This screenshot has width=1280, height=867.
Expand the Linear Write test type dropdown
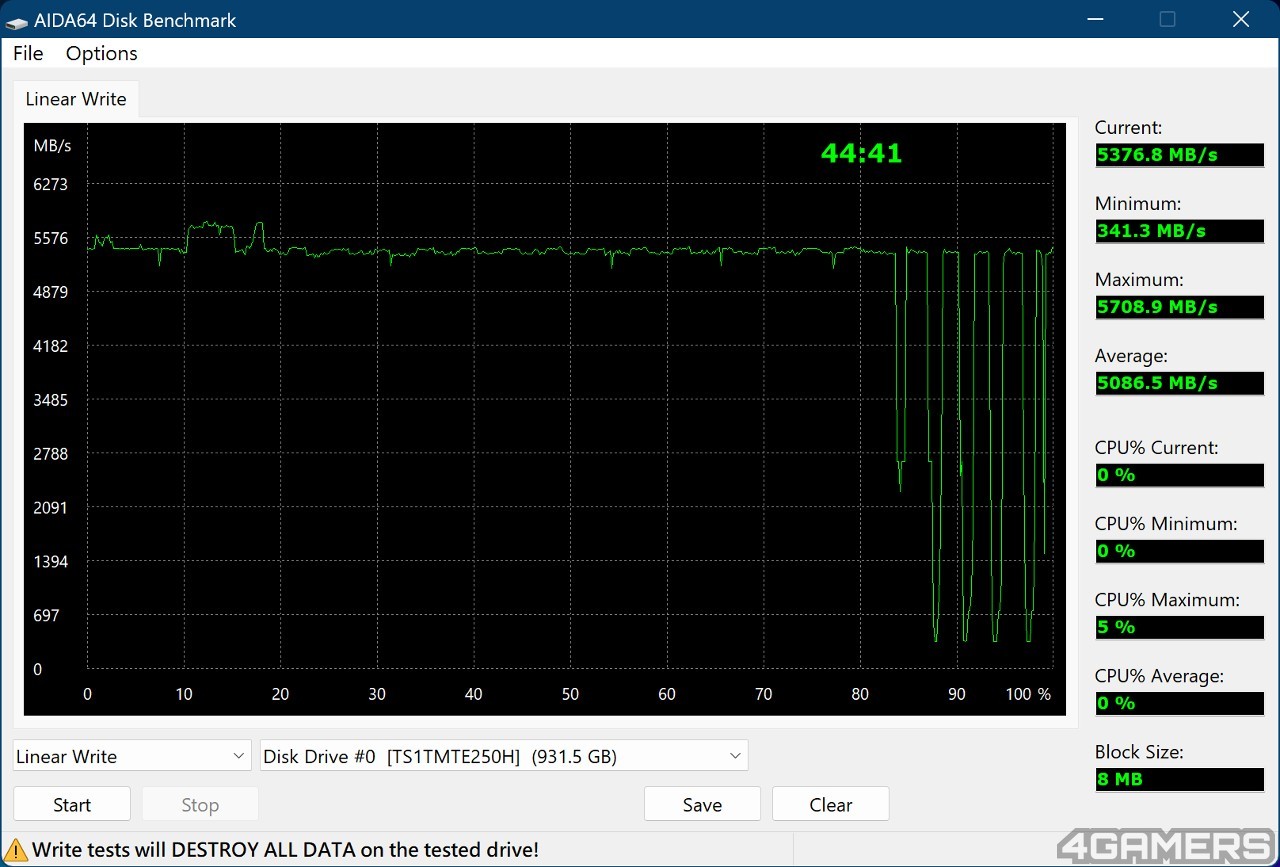pyautogui.click(x=131, y=756)
